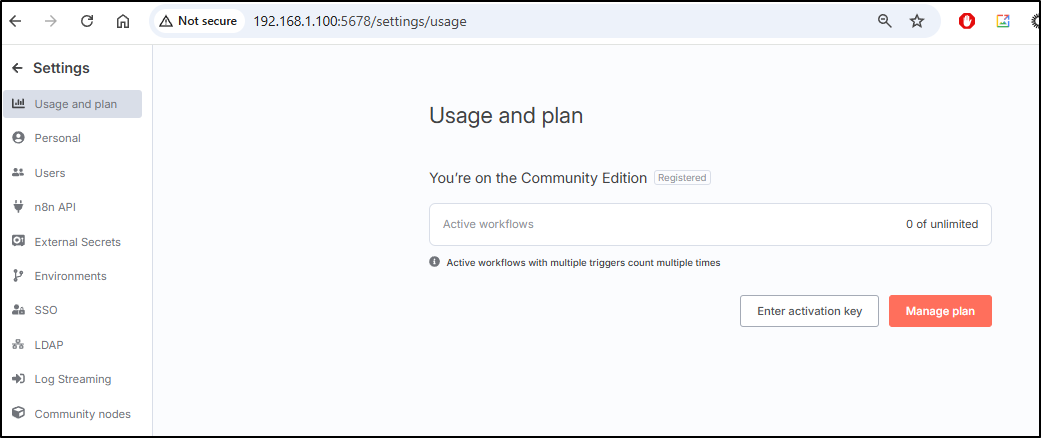This screenshot has width=1041, height=438.
Task: Click the Not secure site info badge
Action: tap(199, 21)
